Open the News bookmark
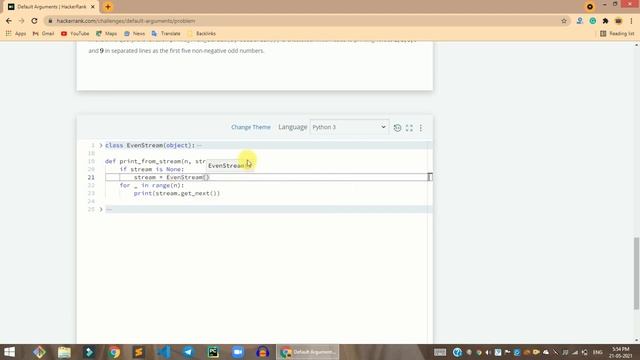This screenshot has height=360, width=640. (x=134, y=33)
